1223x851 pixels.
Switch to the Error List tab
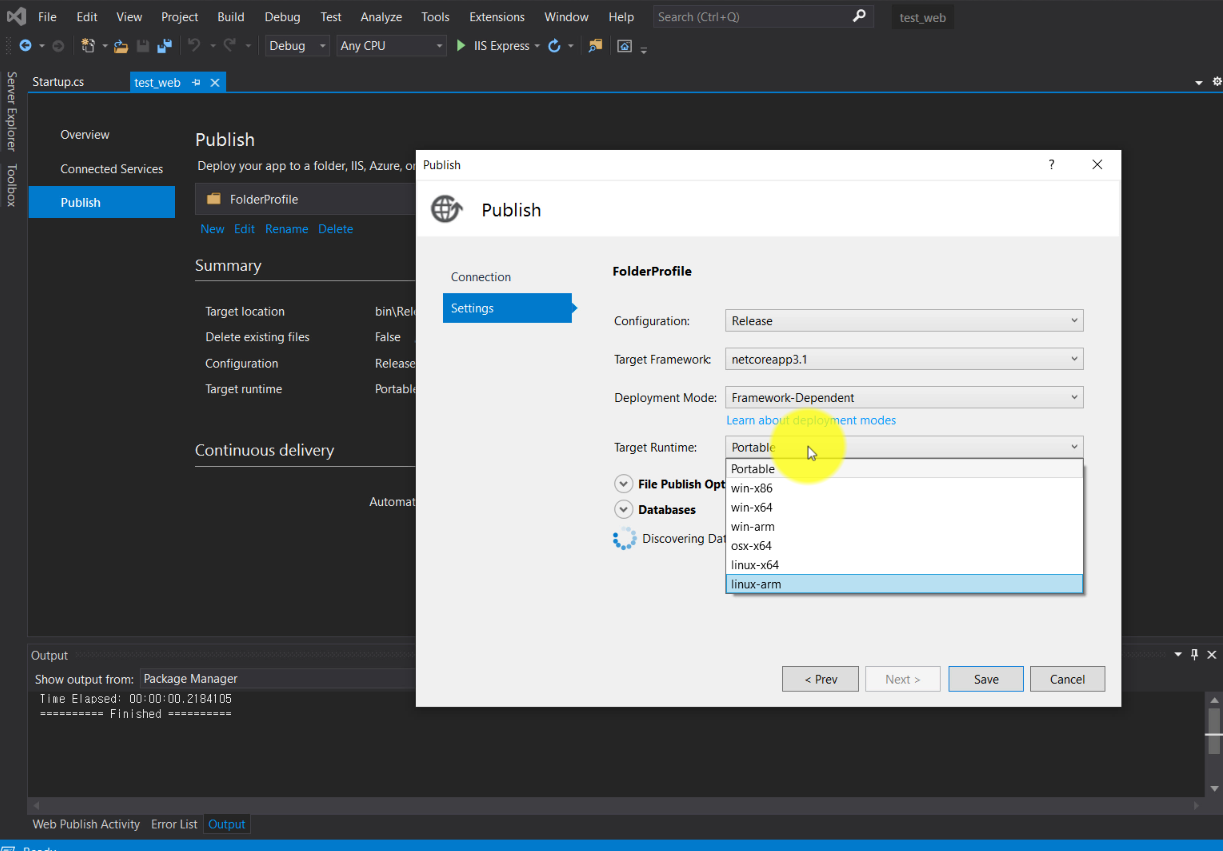174,824
